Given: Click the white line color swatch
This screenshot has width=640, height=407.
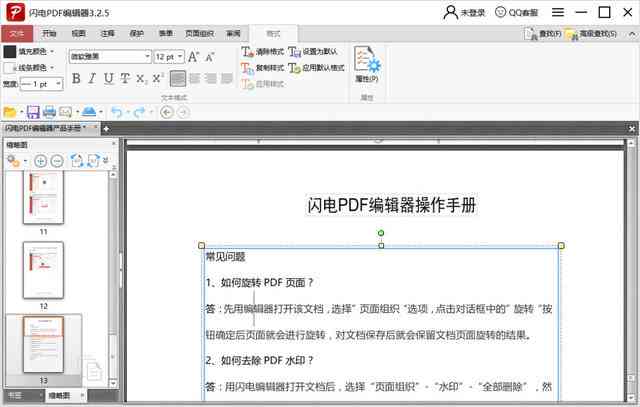Looking at the screenshot, I should tap(9, 68).
